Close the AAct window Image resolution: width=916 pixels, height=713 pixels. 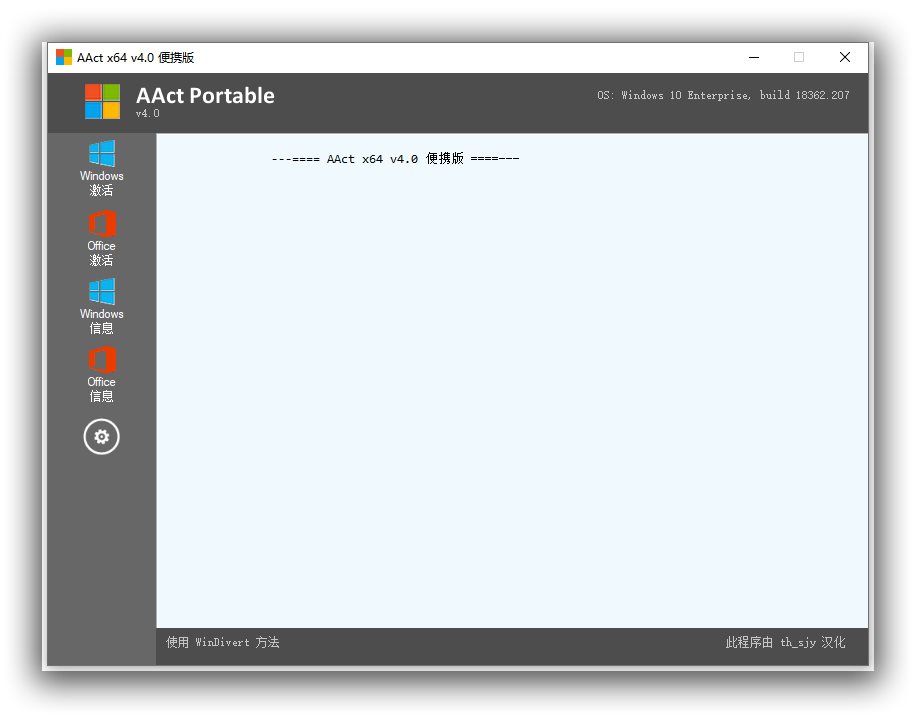click(x=845, y=57)
